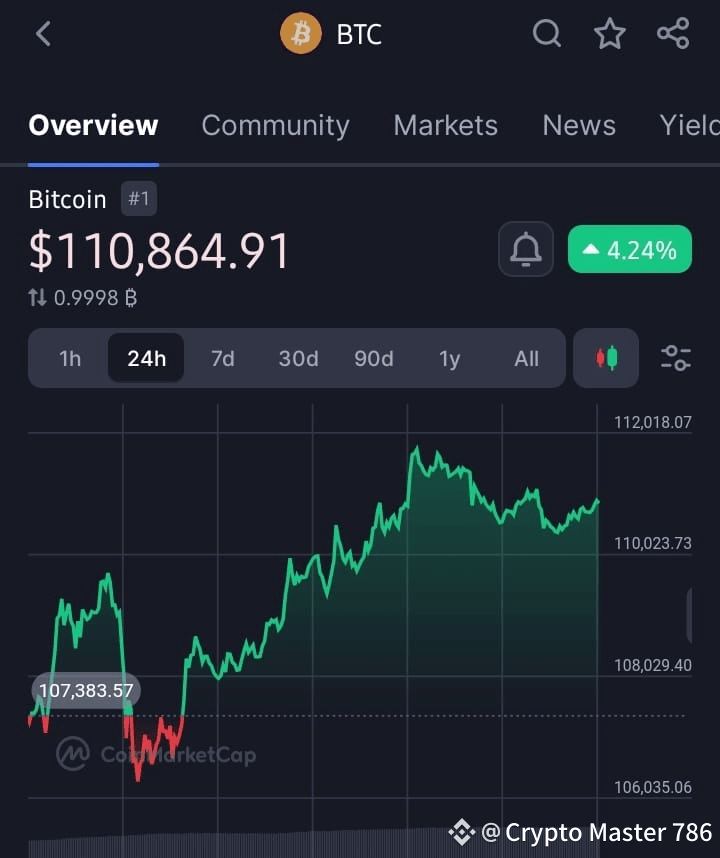
Task: Select the All time range
Action: point(526,358)
